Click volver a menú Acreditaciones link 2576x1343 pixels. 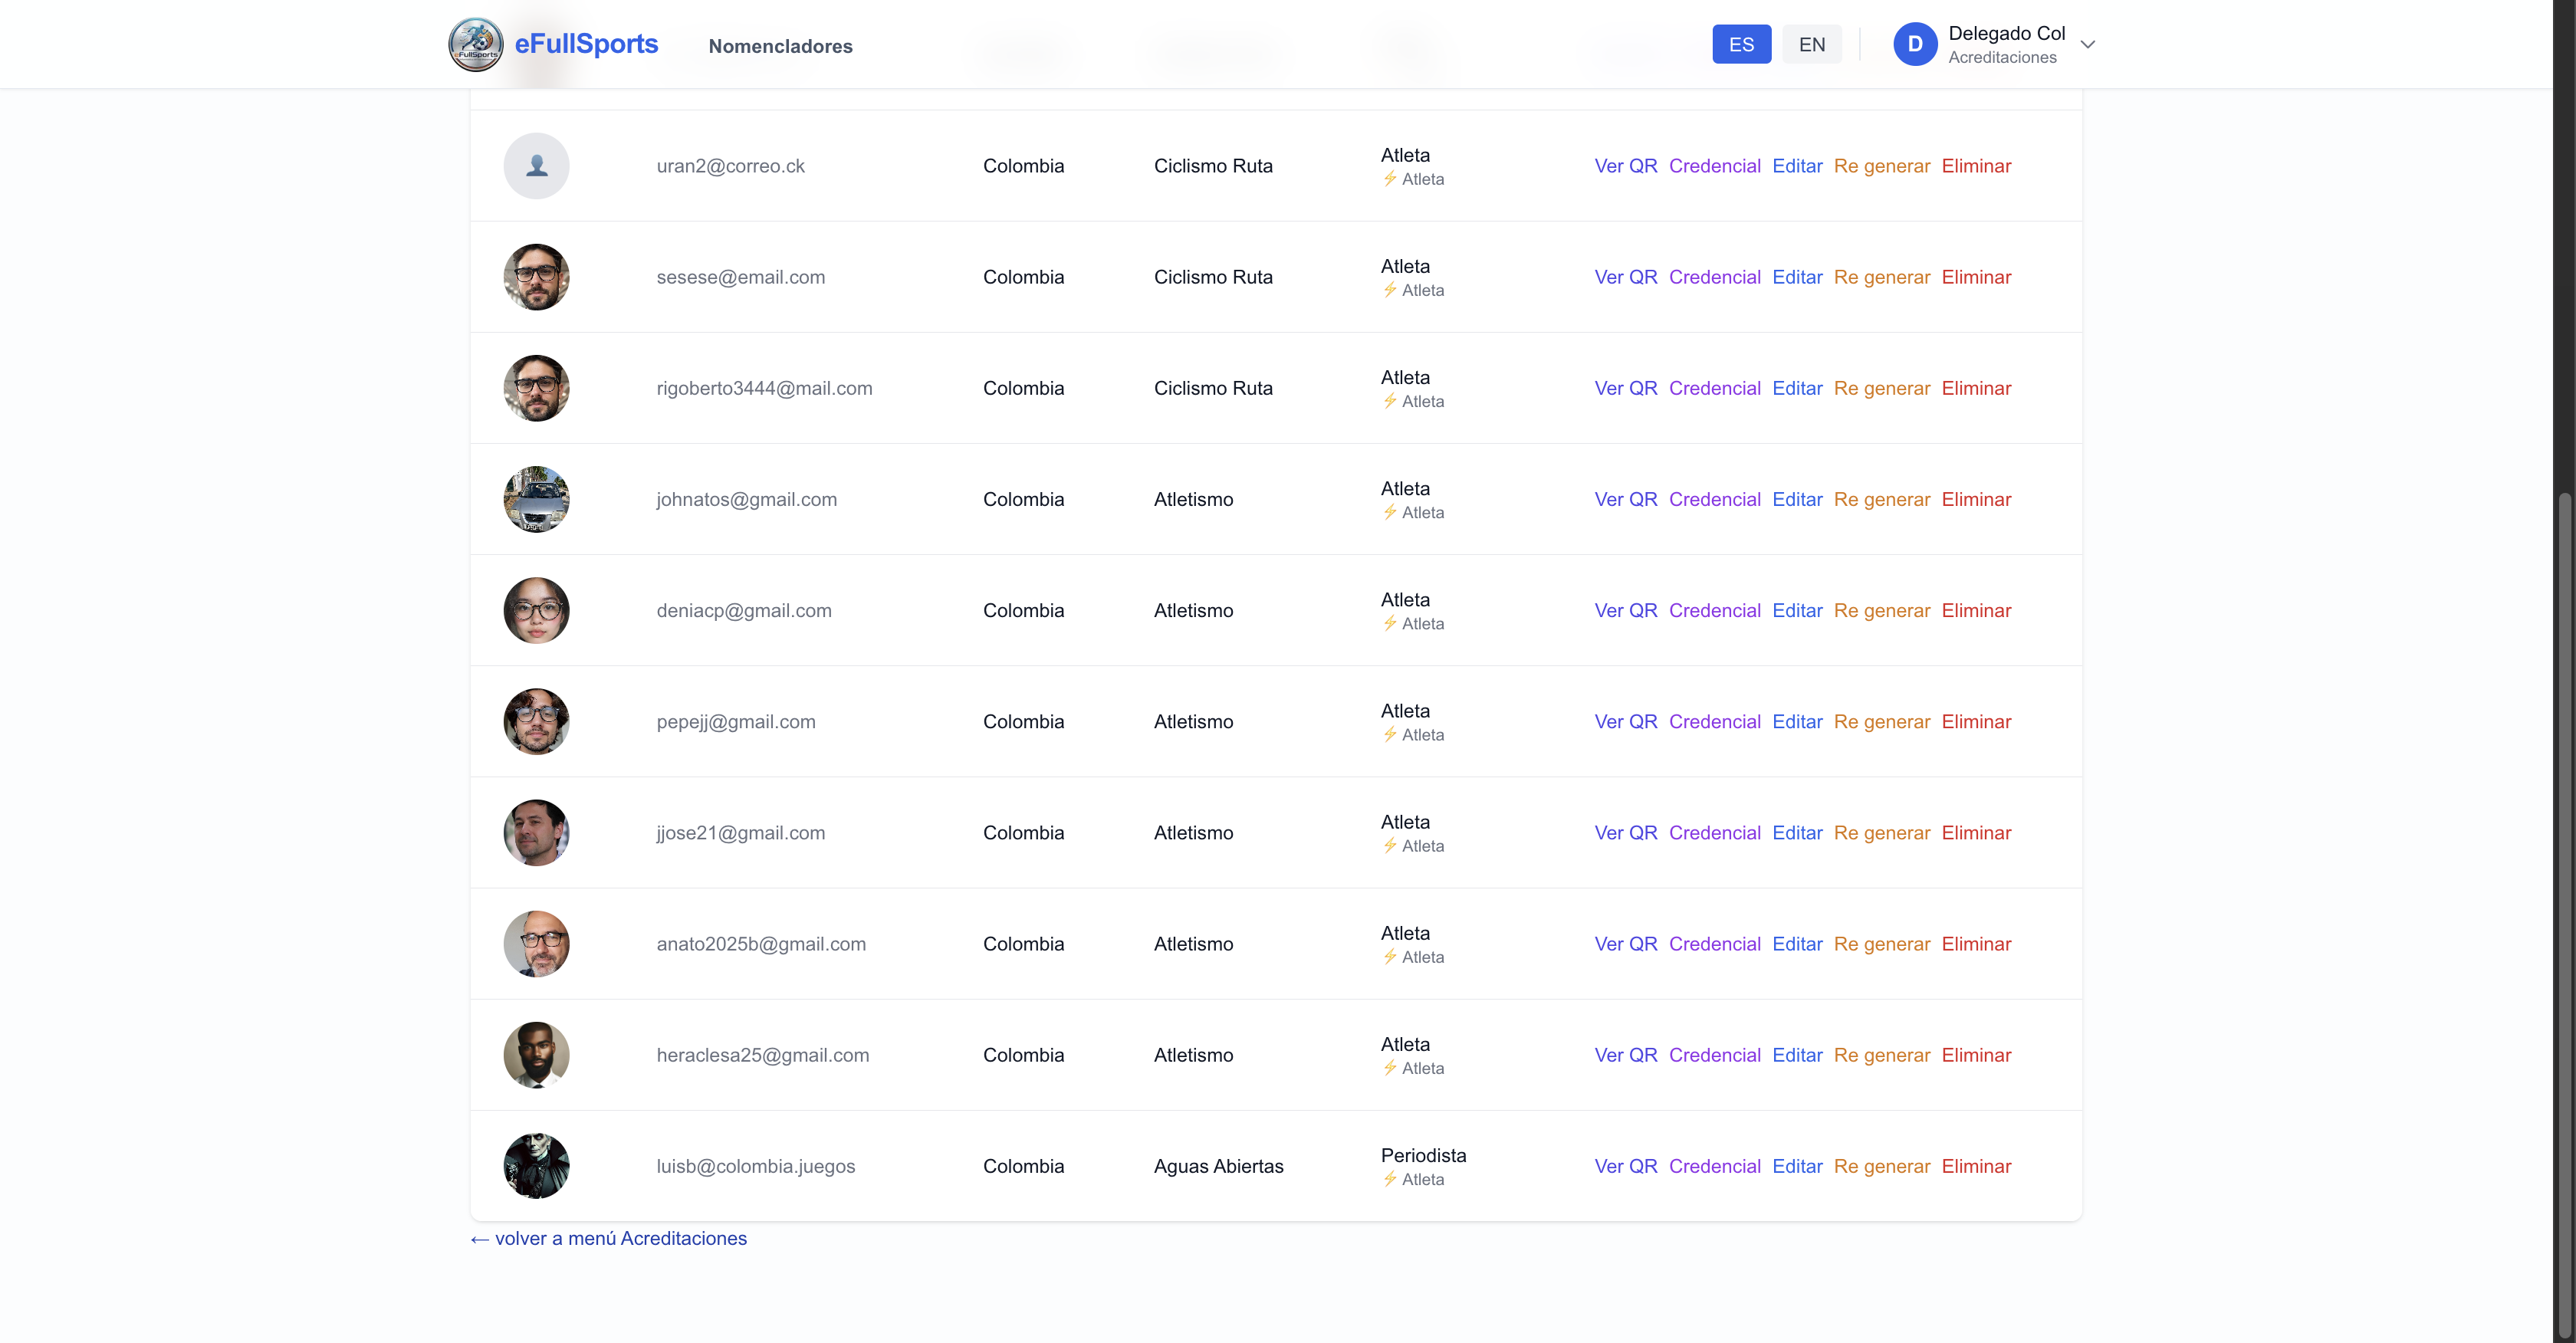[x=609, y=1238]
